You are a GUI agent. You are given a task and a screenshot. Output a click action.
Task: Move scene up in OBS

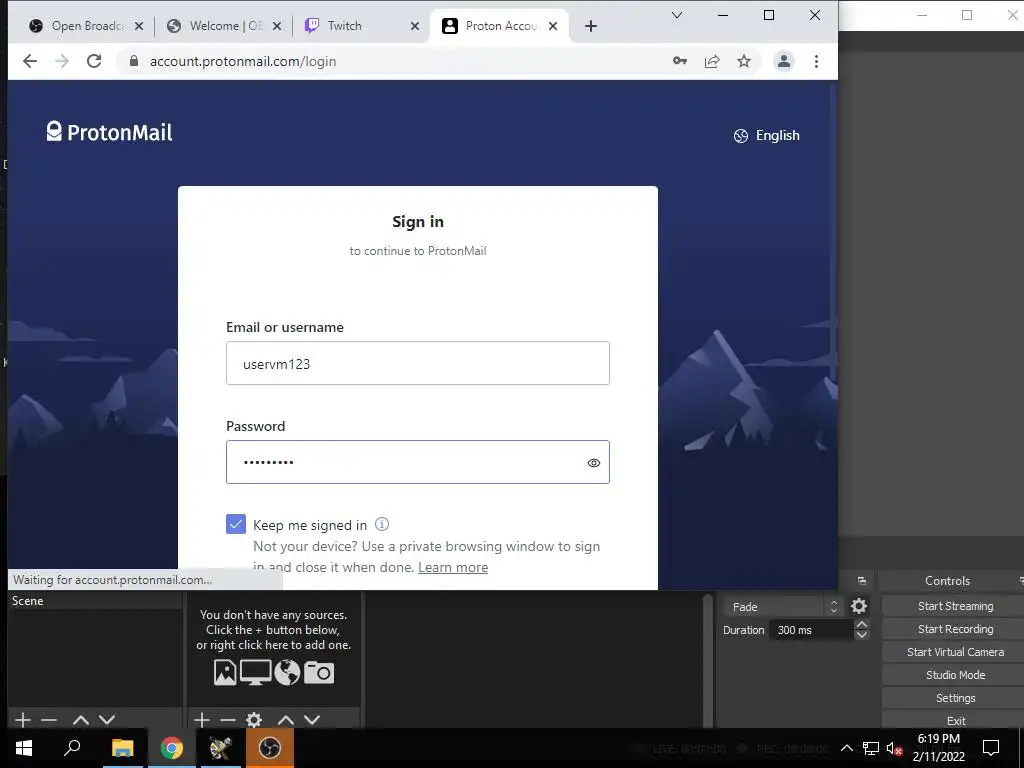[x=81, y=720]
